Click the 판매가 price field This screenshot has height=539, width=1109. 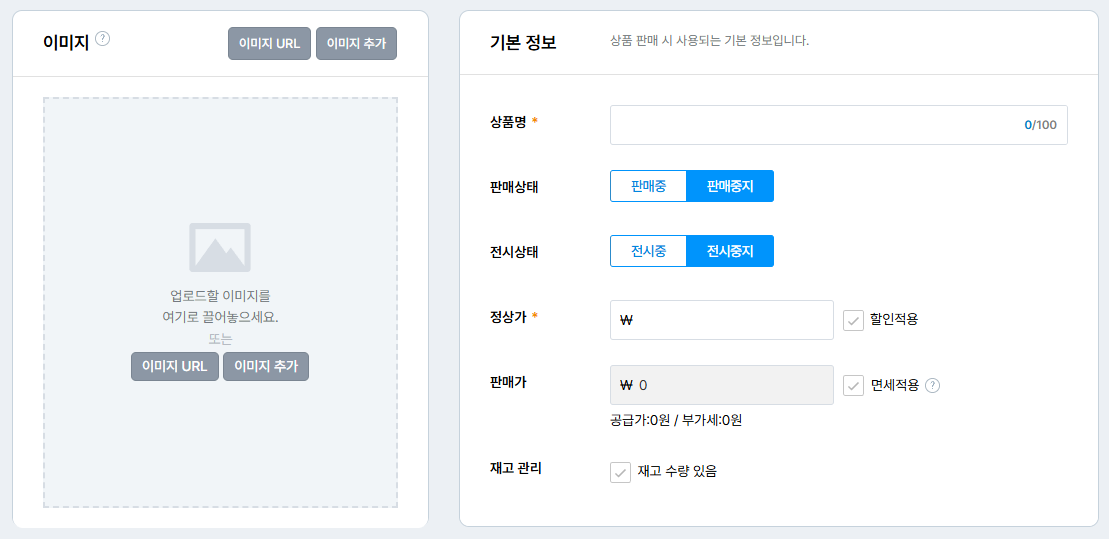pos(730,385)
